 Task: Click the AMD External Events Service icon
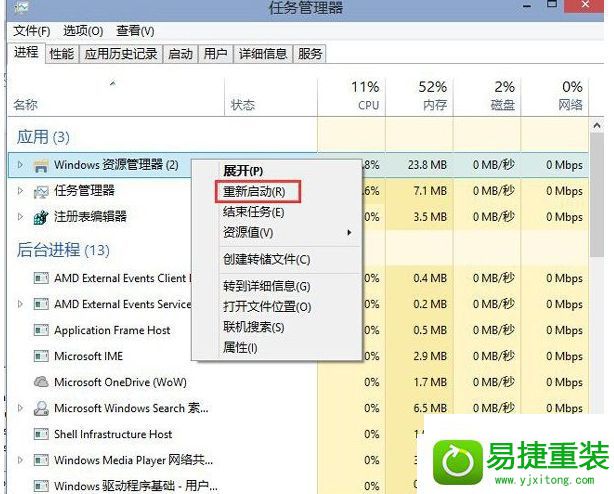pyautogui.click(x=41, y=304)
